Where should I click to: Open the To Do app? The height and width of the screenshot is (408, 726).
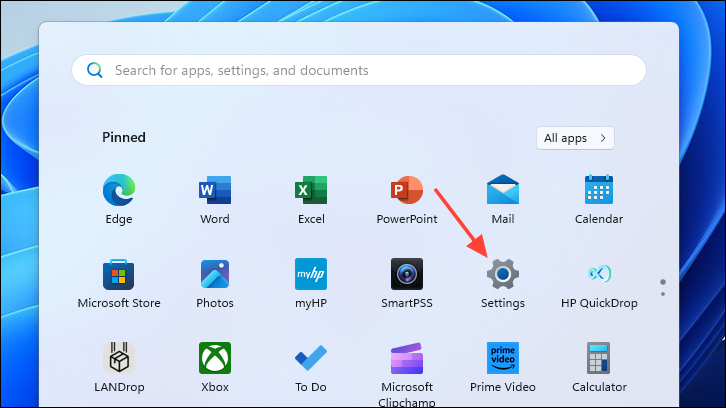pyautogui.click(x=311, y=358)
